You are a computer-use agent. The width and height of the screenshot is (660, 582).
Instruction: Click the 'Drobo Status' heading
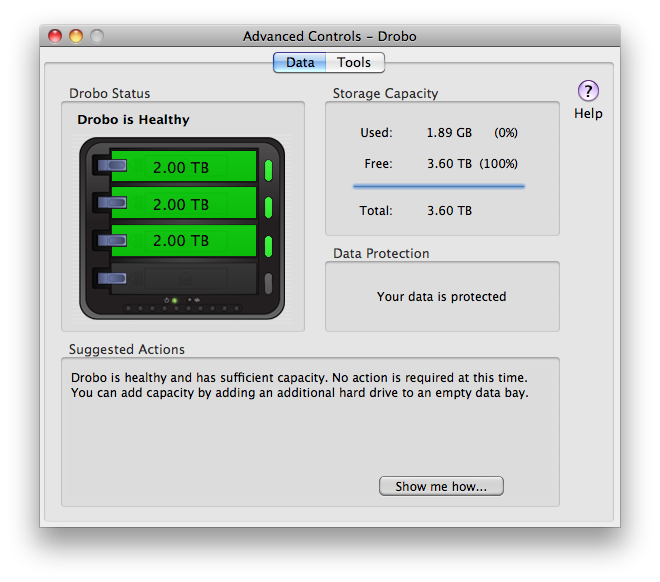pos(109,93)
